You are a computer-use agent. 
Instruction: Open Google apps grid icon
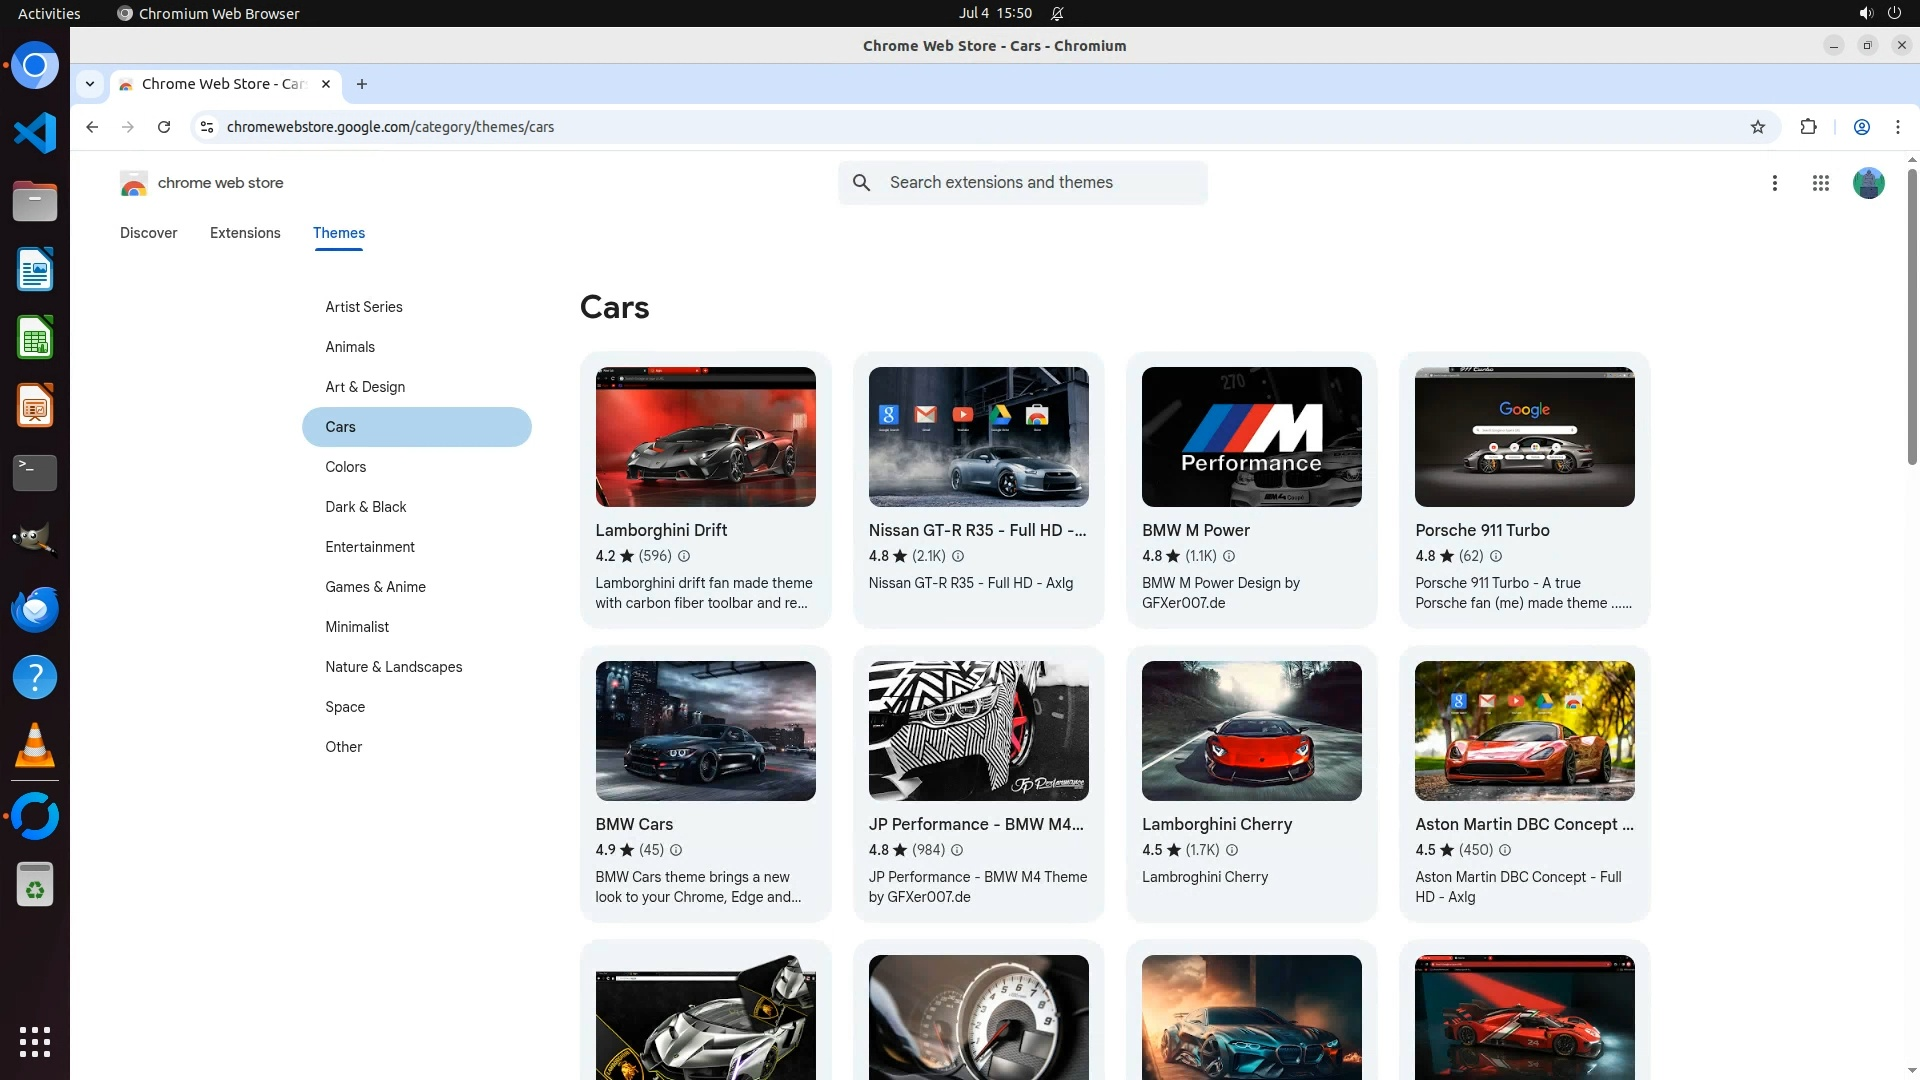point(1820,183)
